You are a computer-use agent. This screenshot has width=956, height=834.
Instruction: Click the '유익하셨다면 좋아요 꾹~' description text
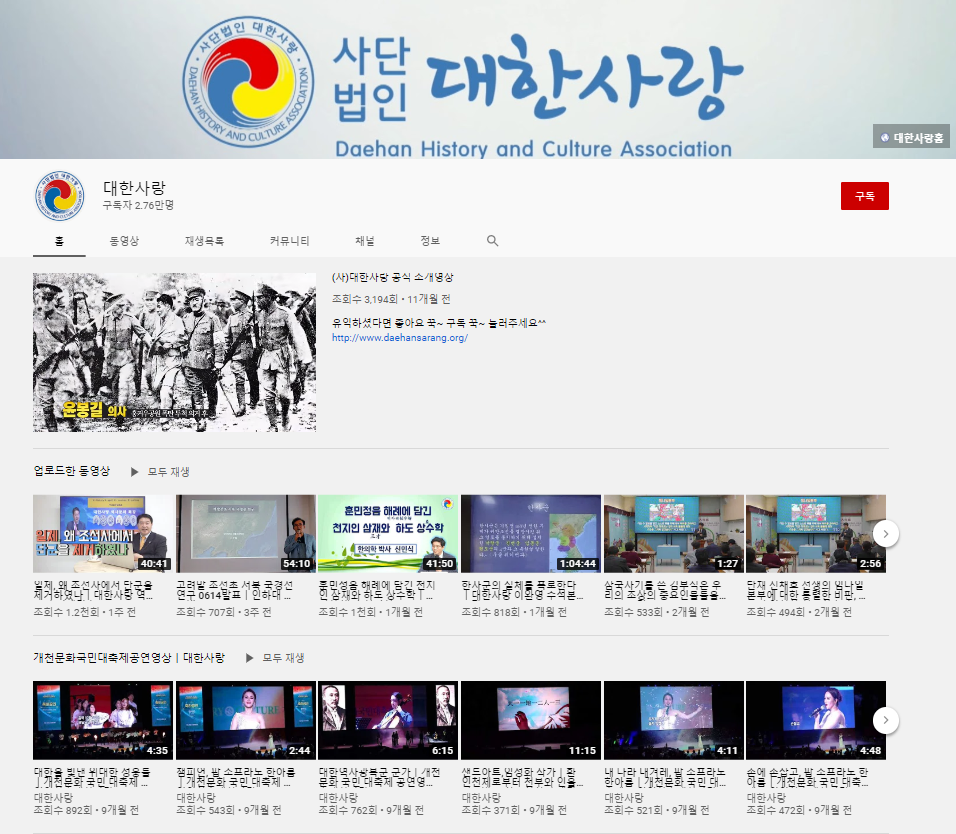coord(439,323)
